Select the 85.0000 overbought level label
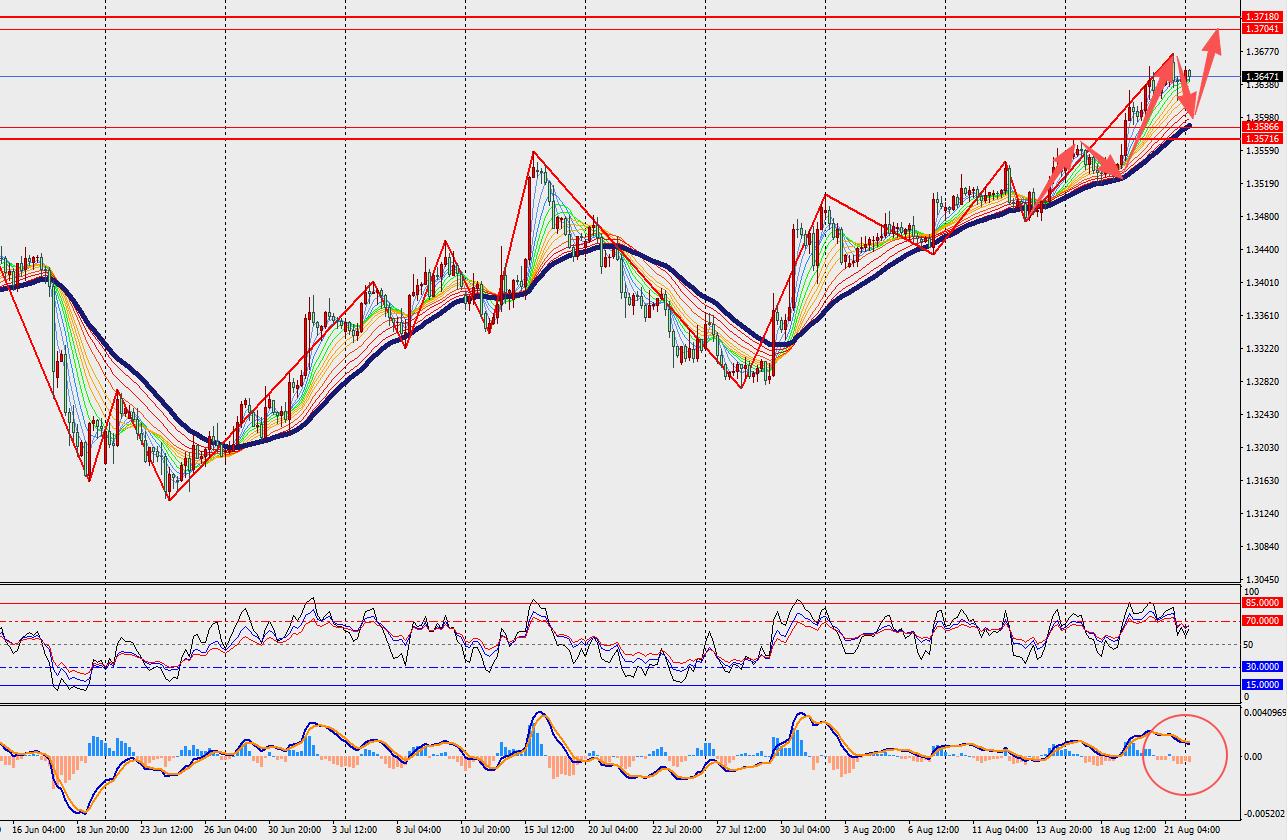1288x840 pixels. [x=1261, y=603]
